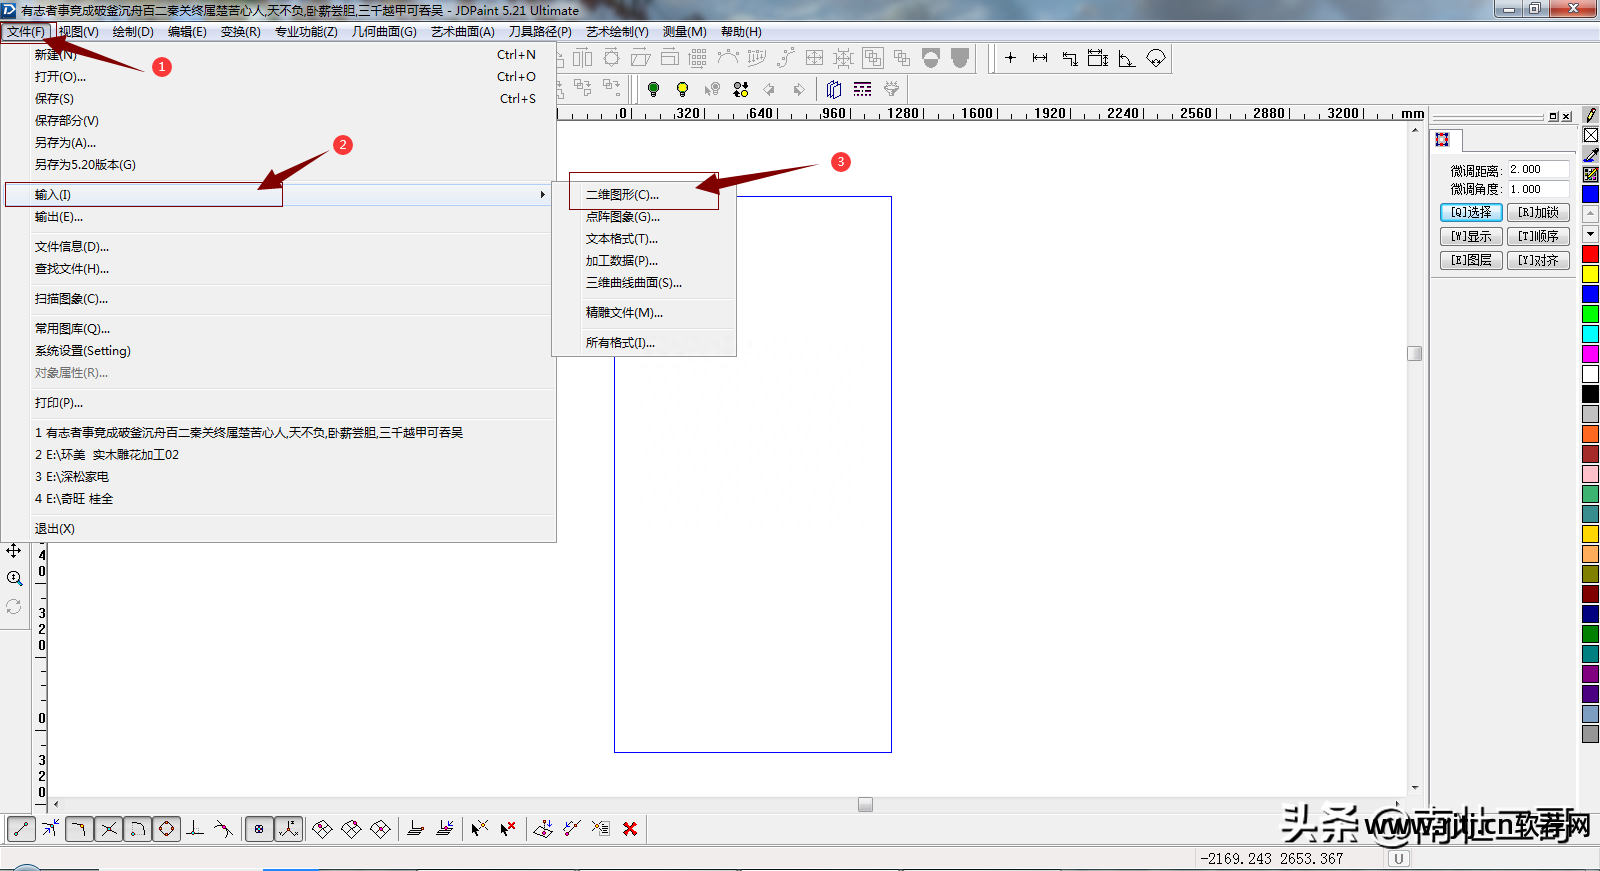Pick the magenta color swatch
Image resolution: width=1600 pixels, height=871 pixels.
(x=1590, y=353)
